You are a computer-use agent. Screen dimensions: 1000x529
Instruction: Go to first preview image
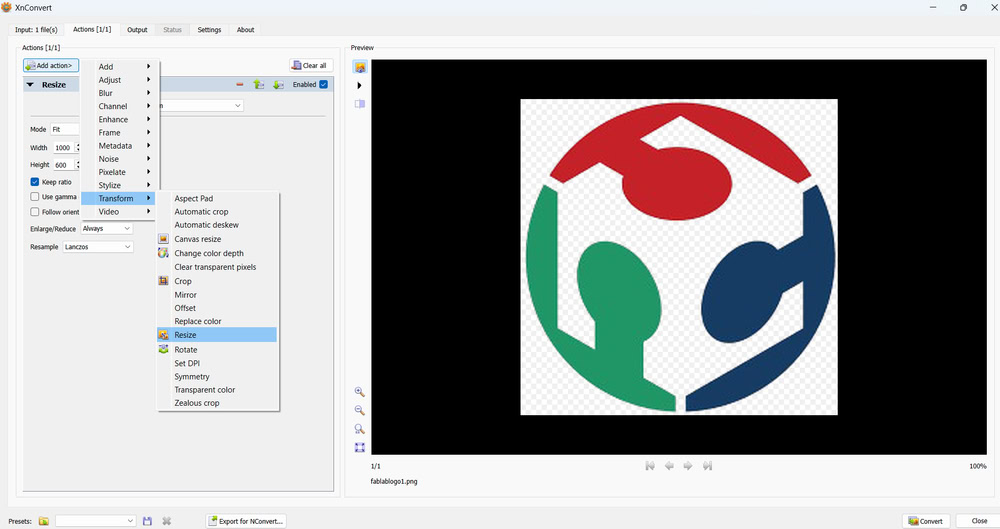pyautogui.click(x=650, y=466)
